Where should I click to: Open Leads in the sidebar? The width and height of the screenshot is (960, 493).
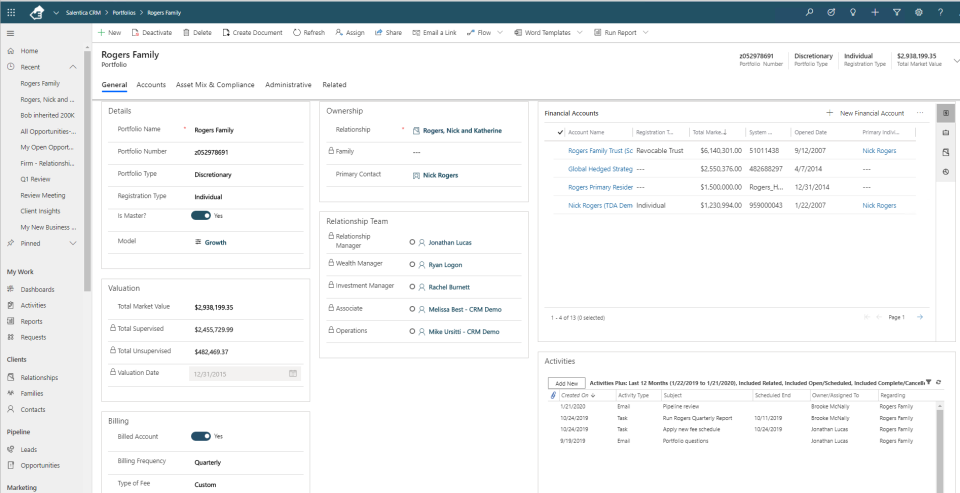click(x=28, y=449)
